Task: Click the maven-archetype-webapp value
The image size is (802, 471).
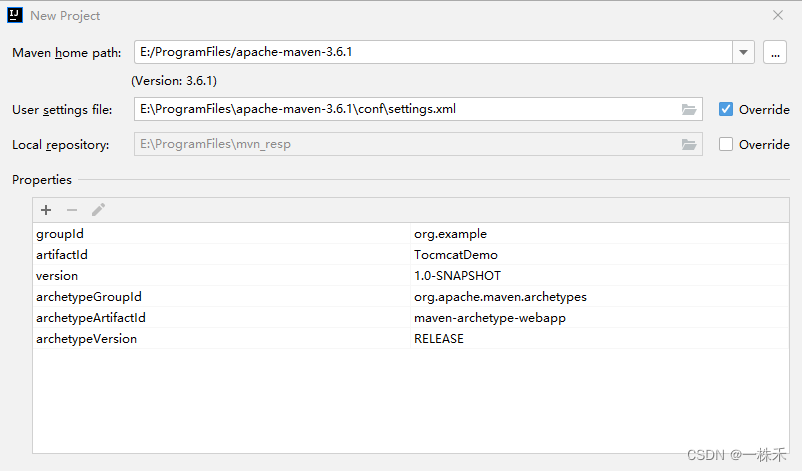Action: pyautogui.click(x=489, y=318)
